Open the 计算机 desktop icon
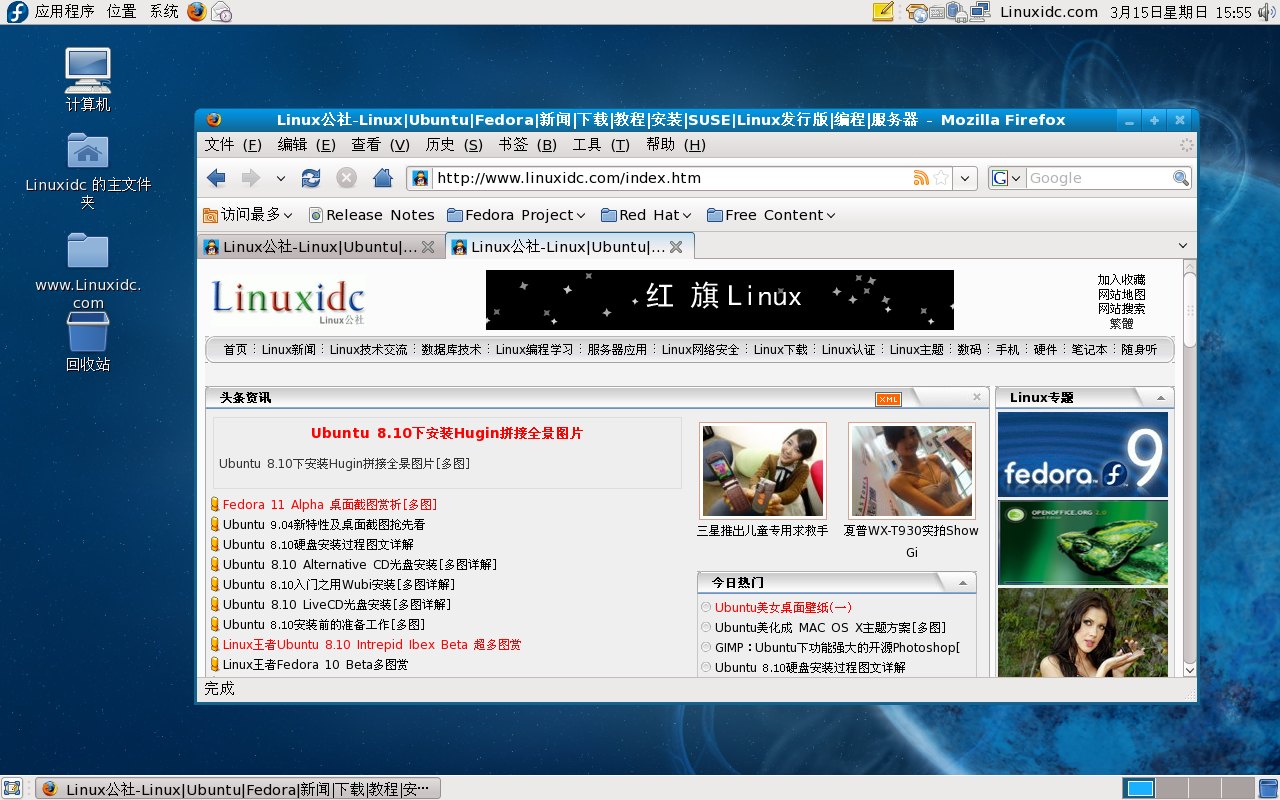Viewport: 1280px width, 800px height. (x=87, y=68)
